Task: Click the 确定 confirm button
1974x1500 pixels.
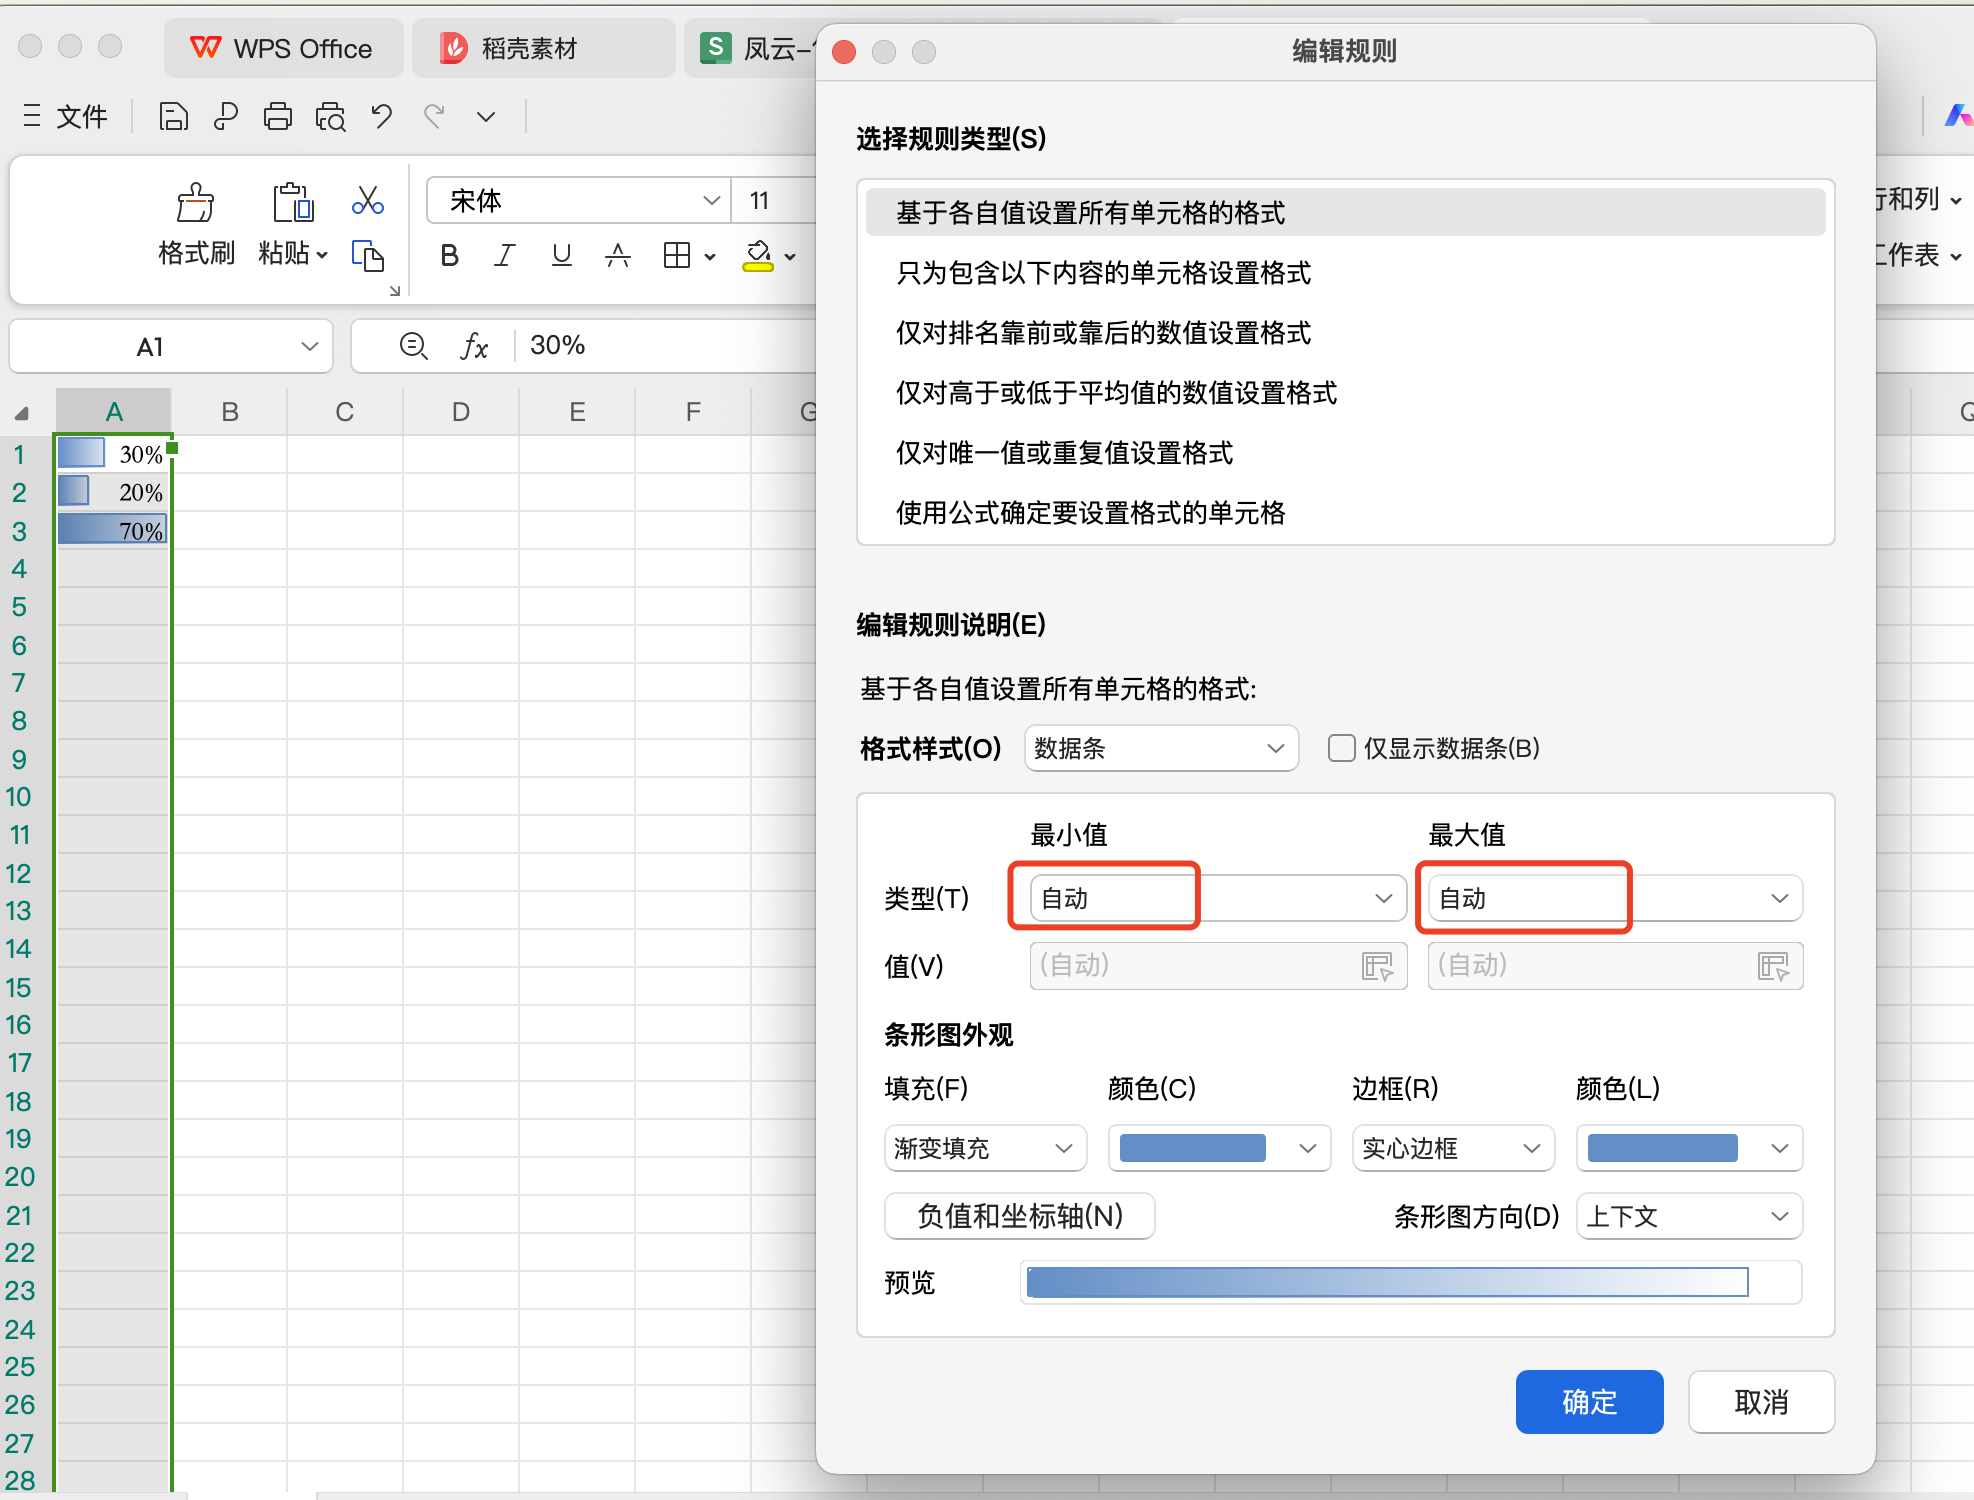Action: pos(1589,1402)
